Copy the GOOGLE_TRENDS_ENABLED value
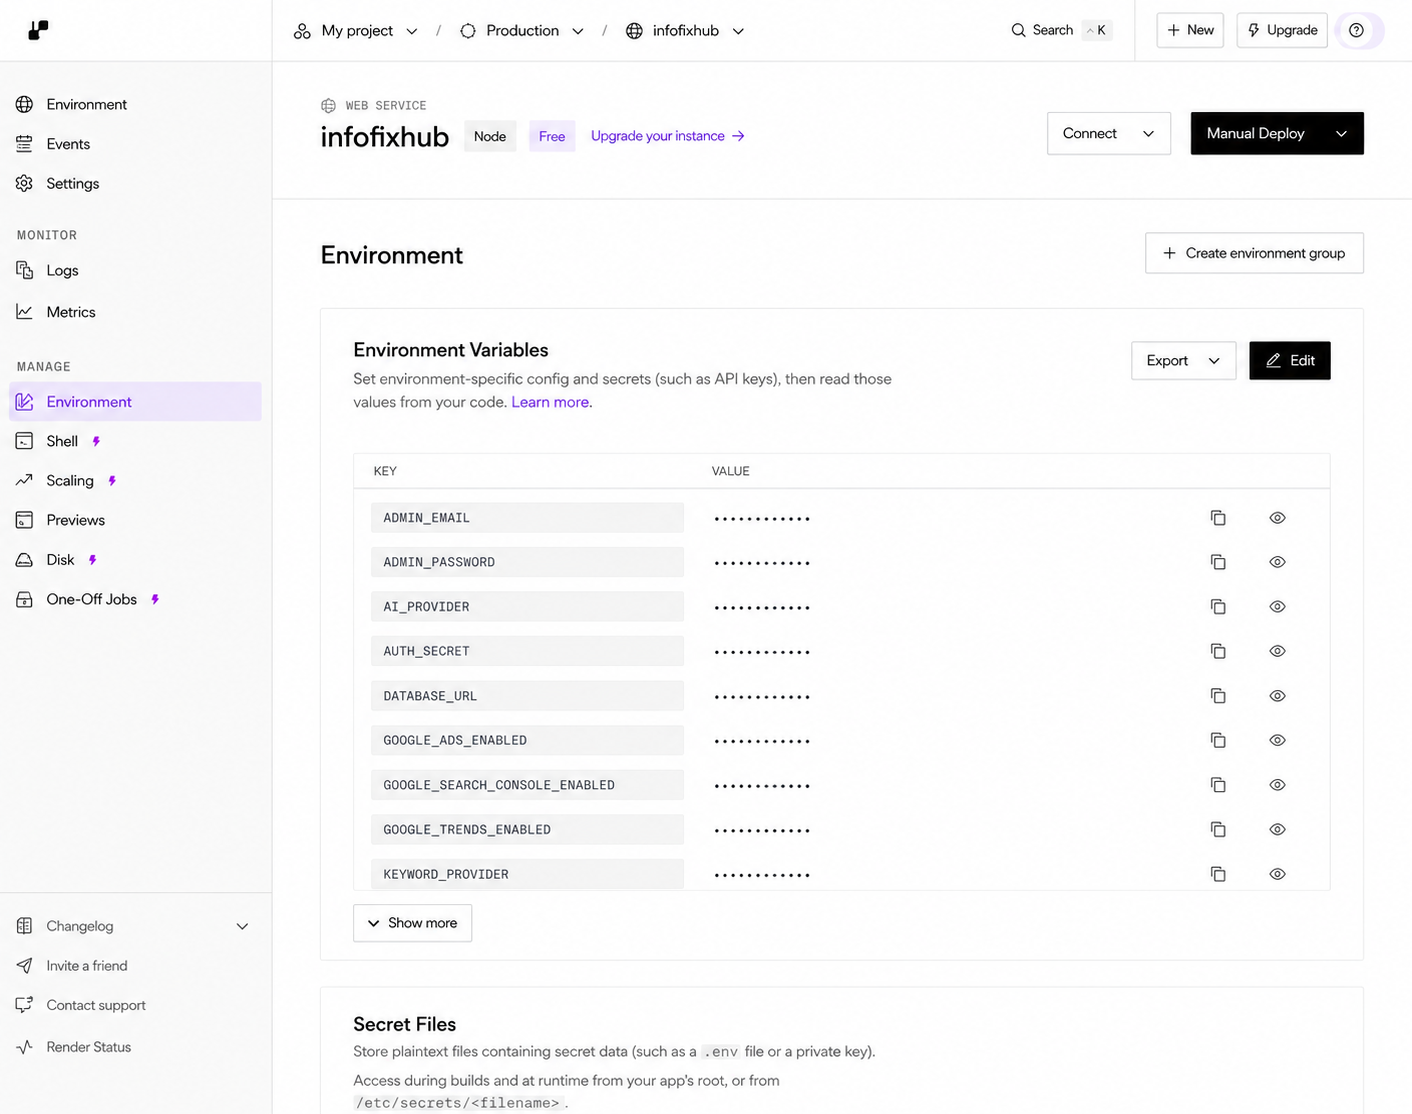This screenshot has width=1412, height=1114. (x=1218, y=829)
